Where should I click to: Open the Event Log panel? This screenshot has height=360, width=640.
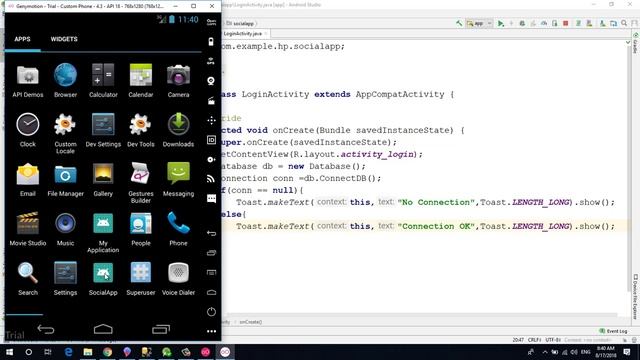(x=613, y=331)
